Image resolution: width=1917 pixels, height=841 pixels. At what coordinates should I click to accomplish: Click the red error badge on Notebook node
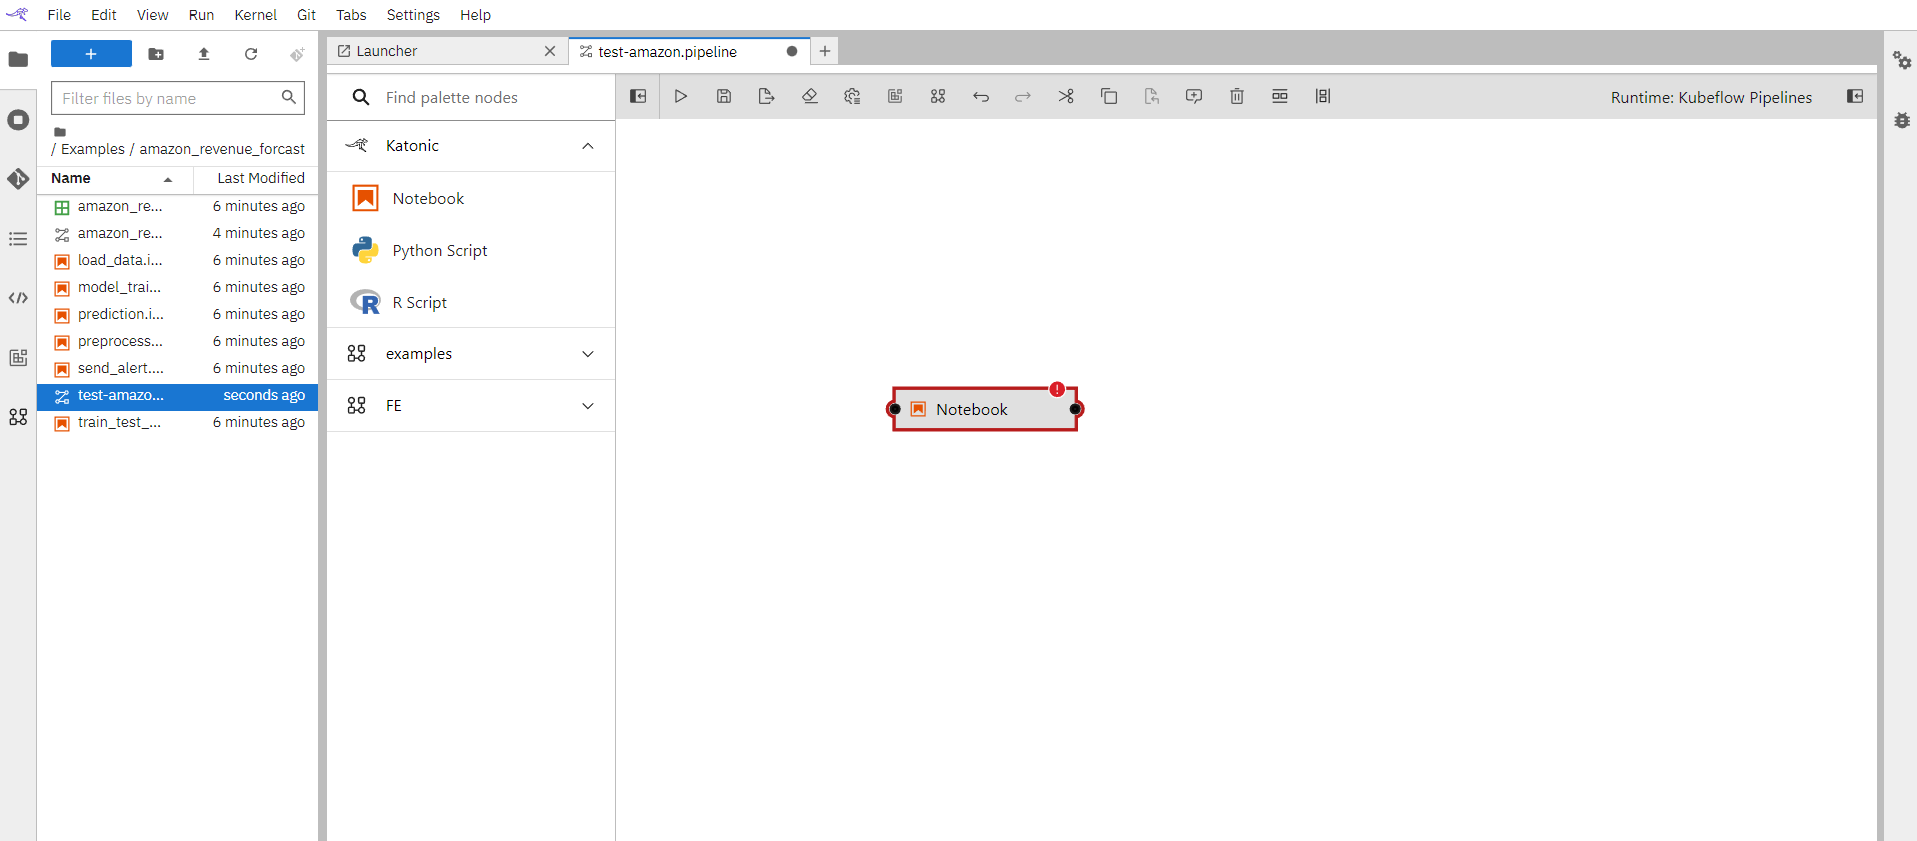[x=1057, y=389]
